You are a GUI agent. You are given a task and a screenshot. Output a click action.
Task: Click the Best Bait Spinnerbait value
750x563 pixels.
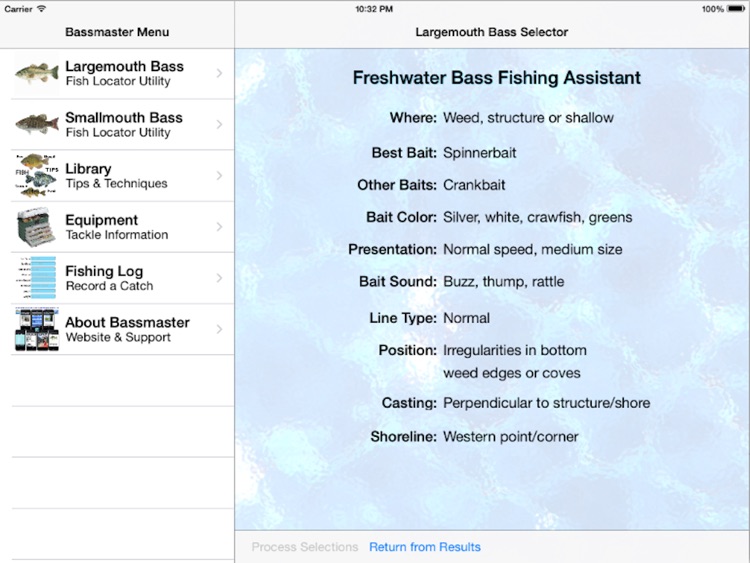click(x=480, y=153)
